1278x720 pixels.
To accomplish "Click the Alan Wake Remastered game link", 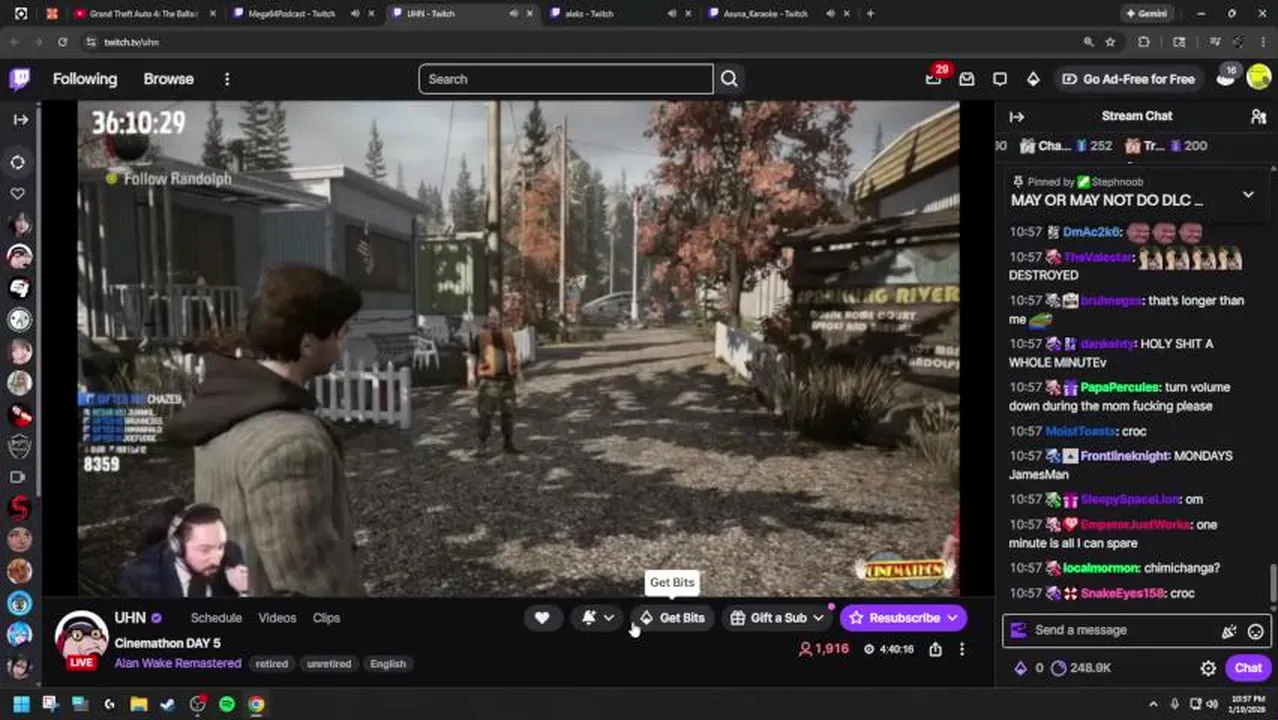I will 178,663.
